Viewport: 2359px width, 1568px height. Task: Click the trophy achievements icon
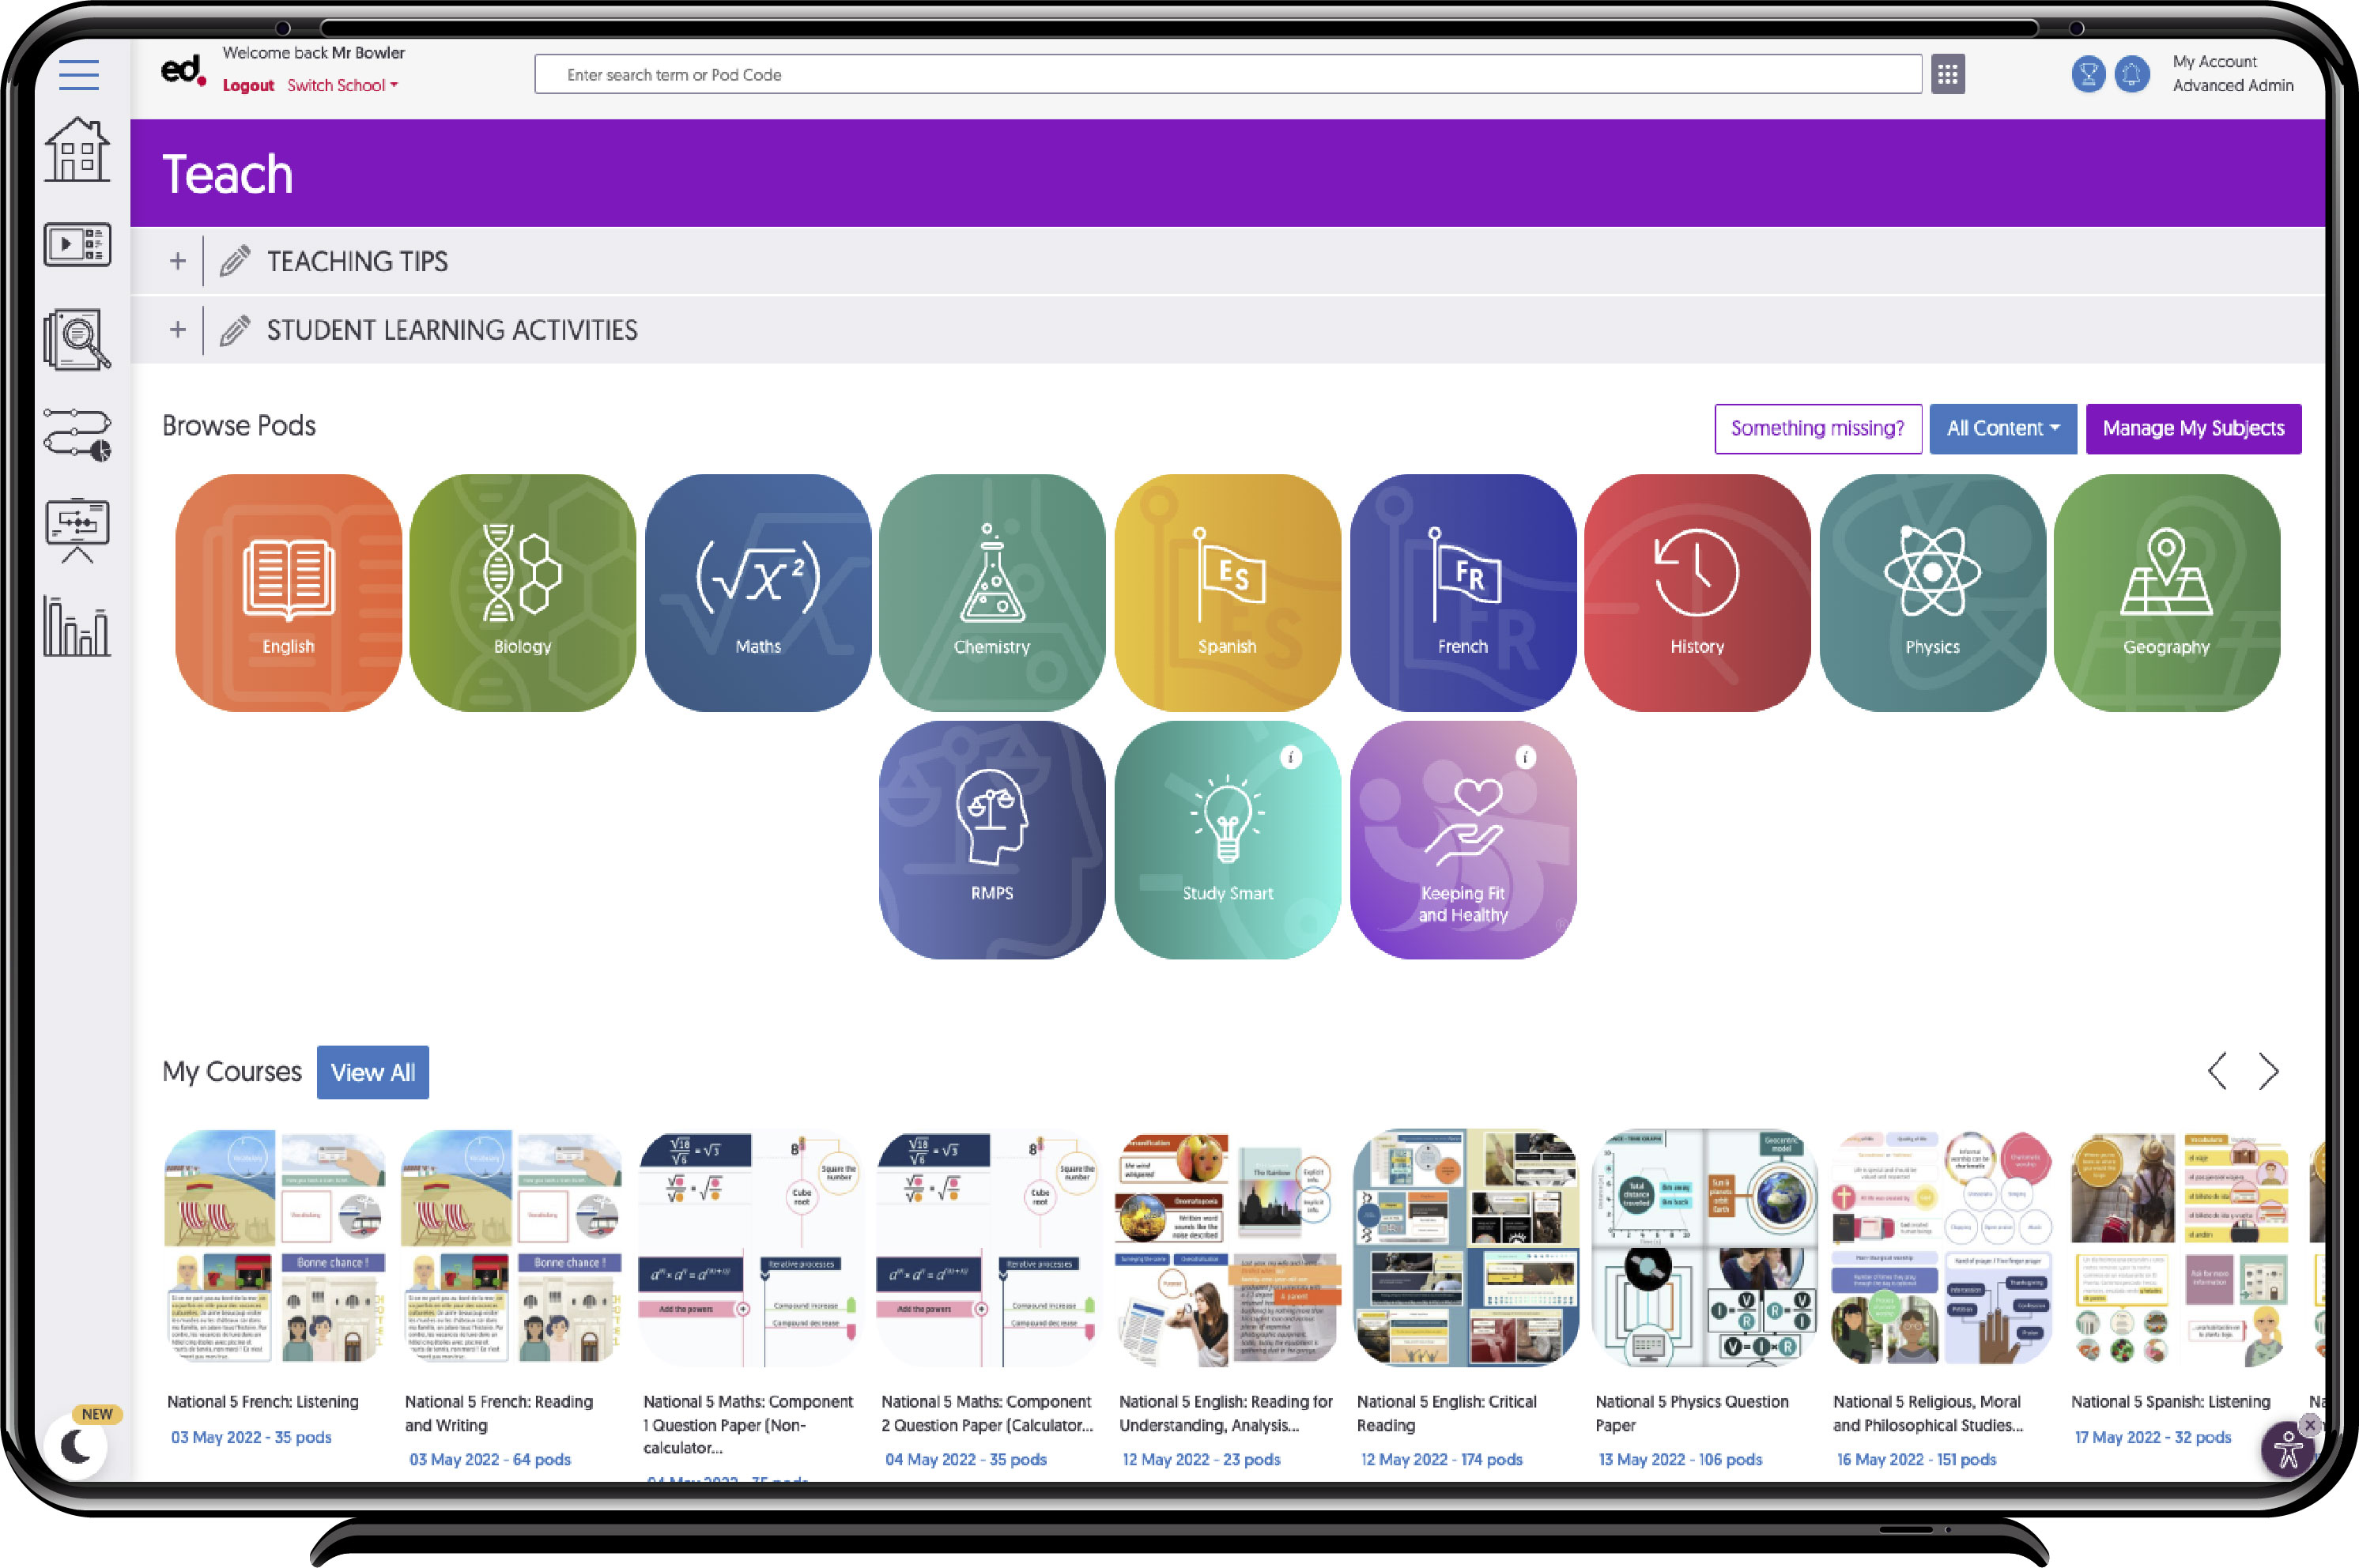tap(2087, 75)
